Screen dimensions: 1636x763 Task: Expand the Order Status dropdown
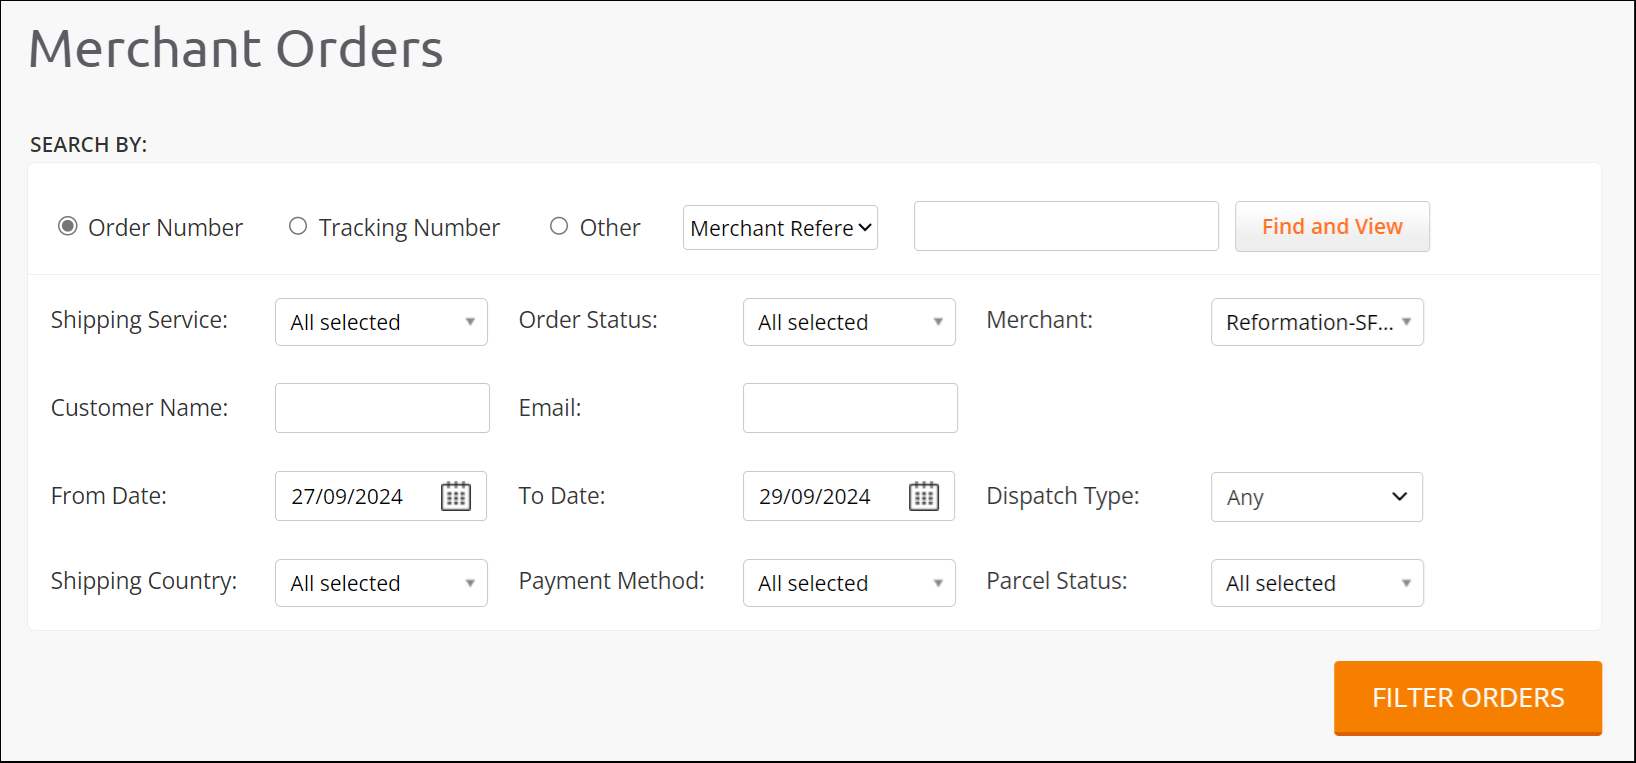tap(849, 322)
